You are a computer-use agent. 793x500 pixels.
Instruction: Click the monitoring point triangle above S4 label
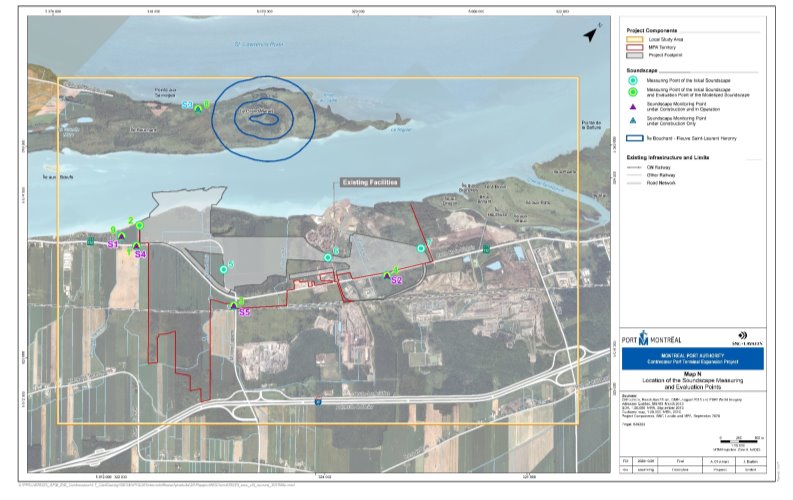tap(136, 246)
